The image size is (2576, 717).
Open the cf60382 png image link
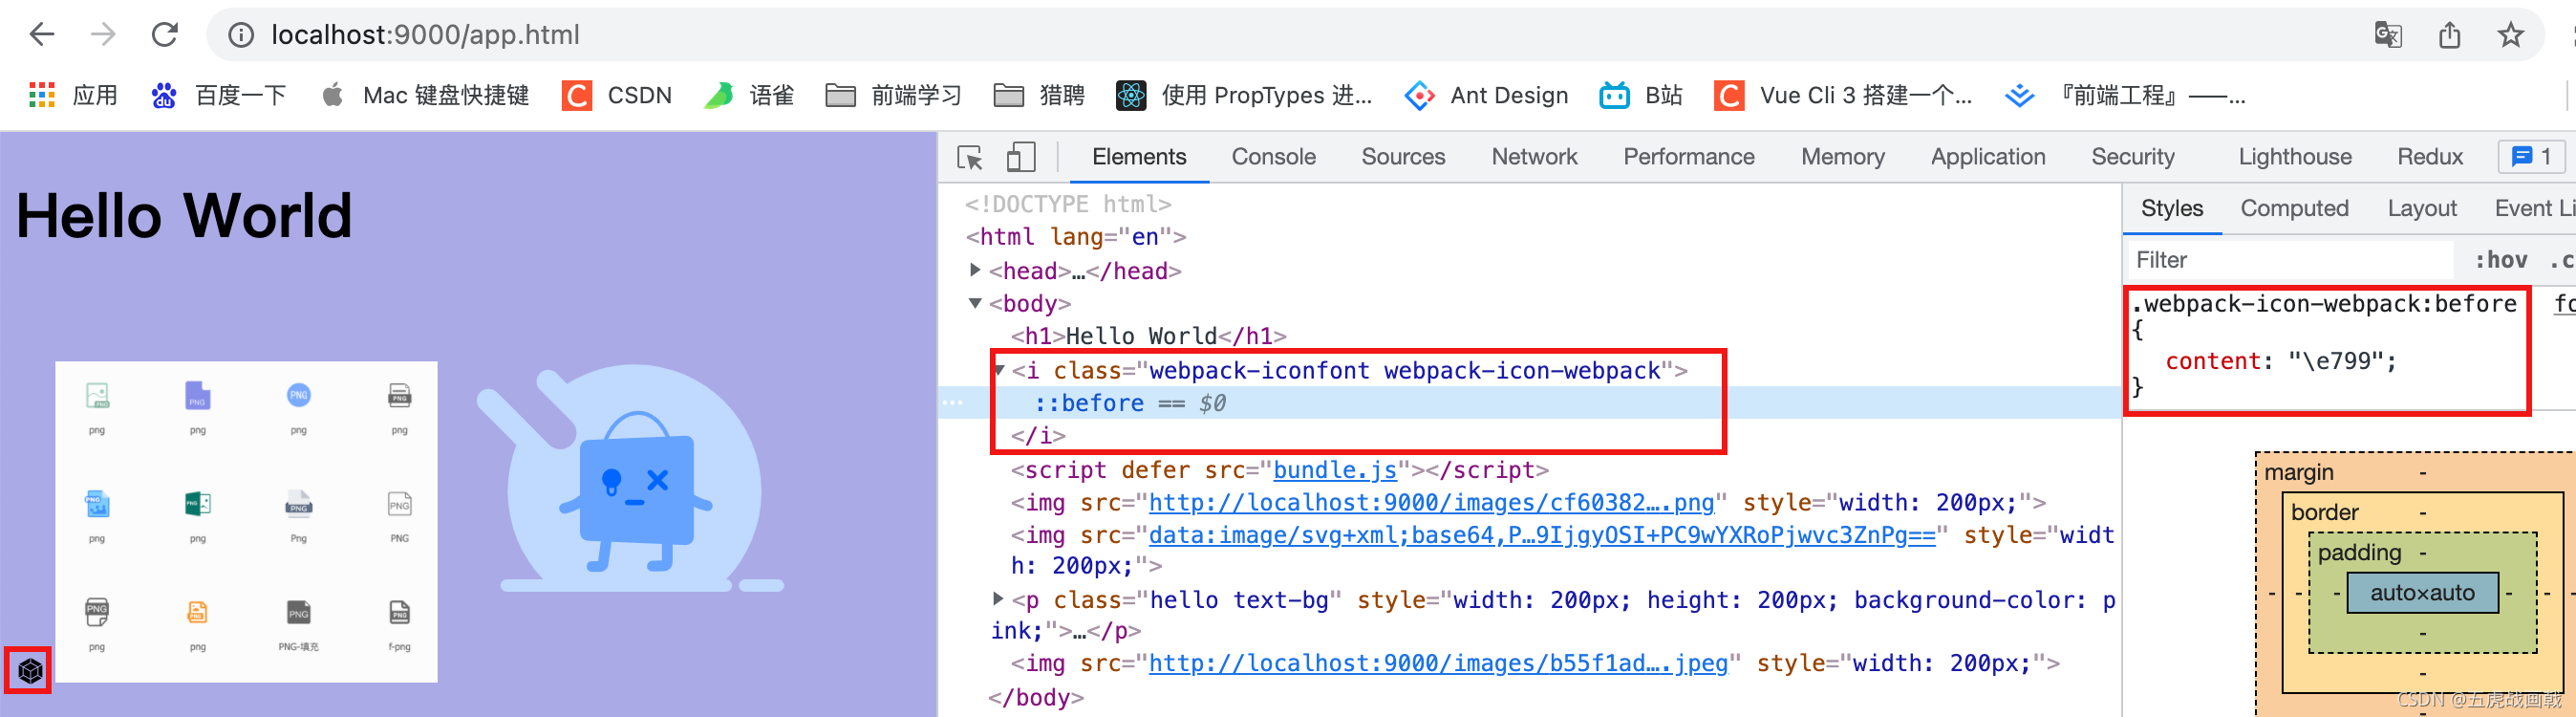point(1431,502)
